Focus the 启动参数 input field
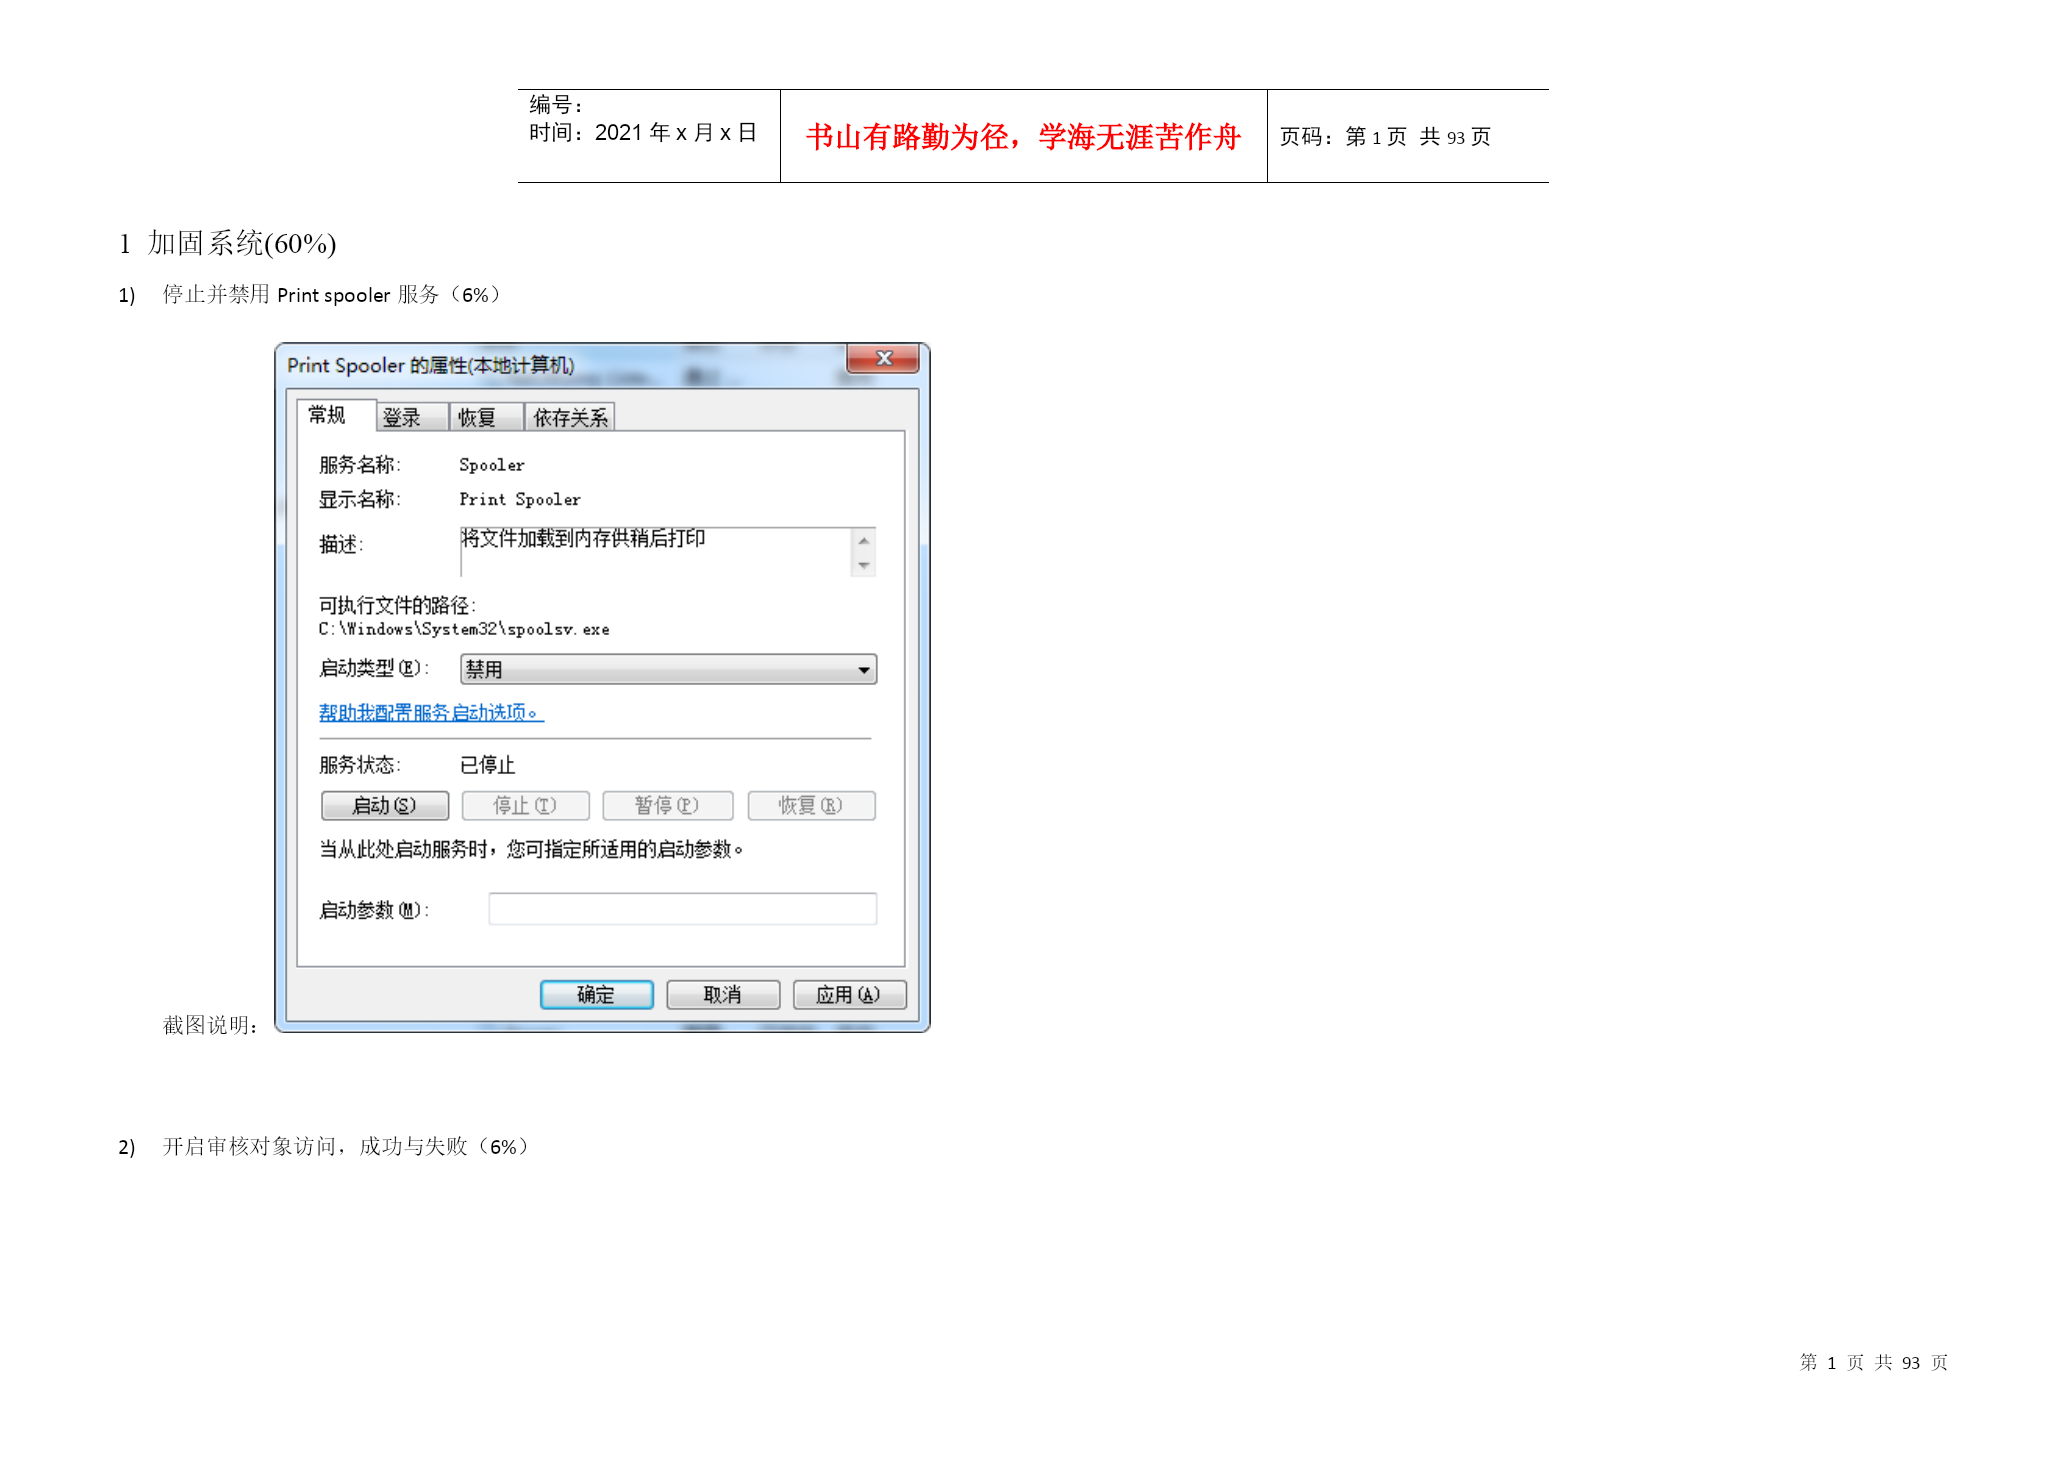The width and height of the screenshot is (2068, 1477). pyautogui.click(x=682, y=909)
